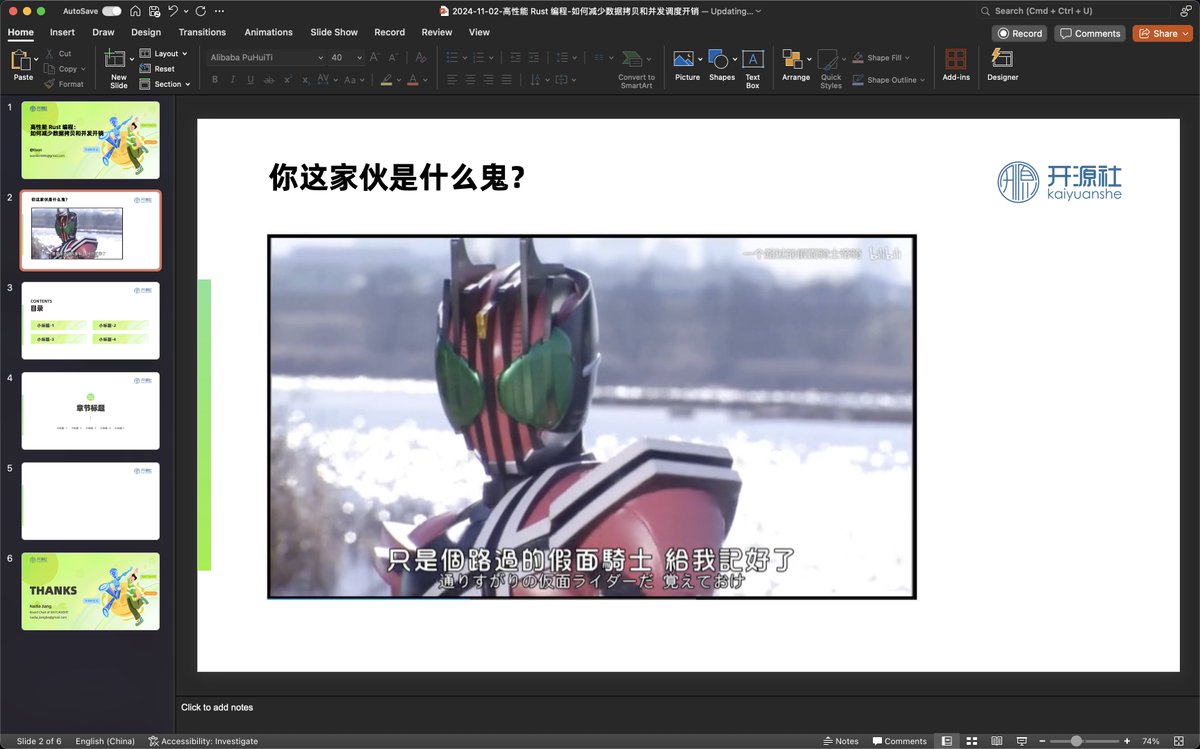Select slide 6 THANKS thumbnail
This screenshot has height=749, width=1200.
point(90,591)
